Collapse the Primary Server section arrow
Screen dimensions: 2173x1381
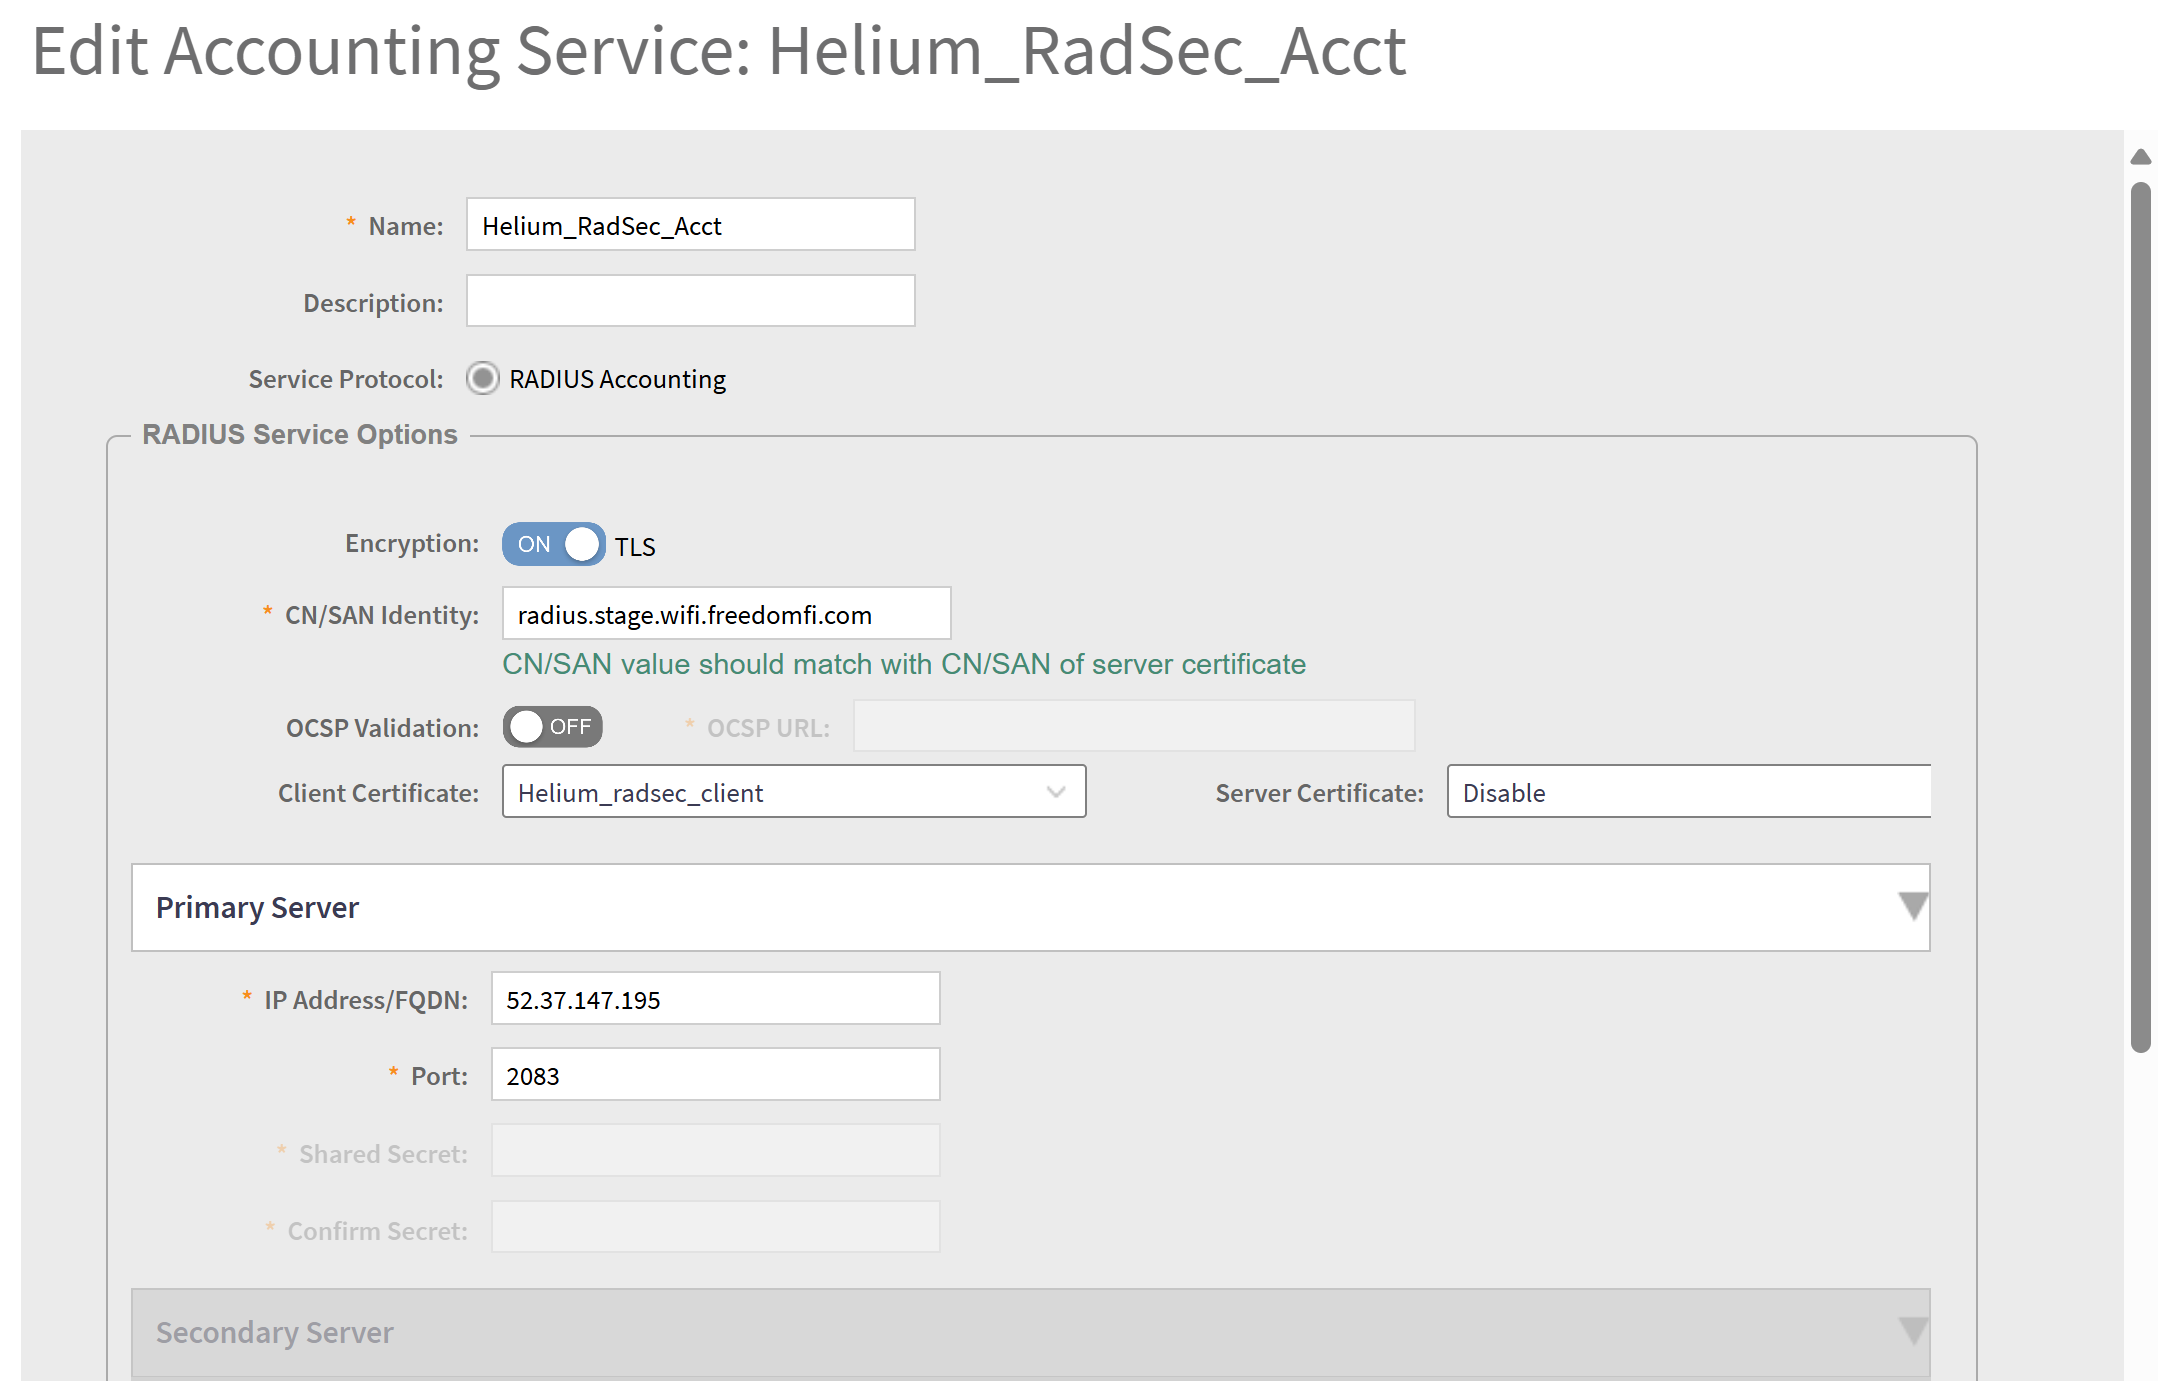[x=1912, y=906]
